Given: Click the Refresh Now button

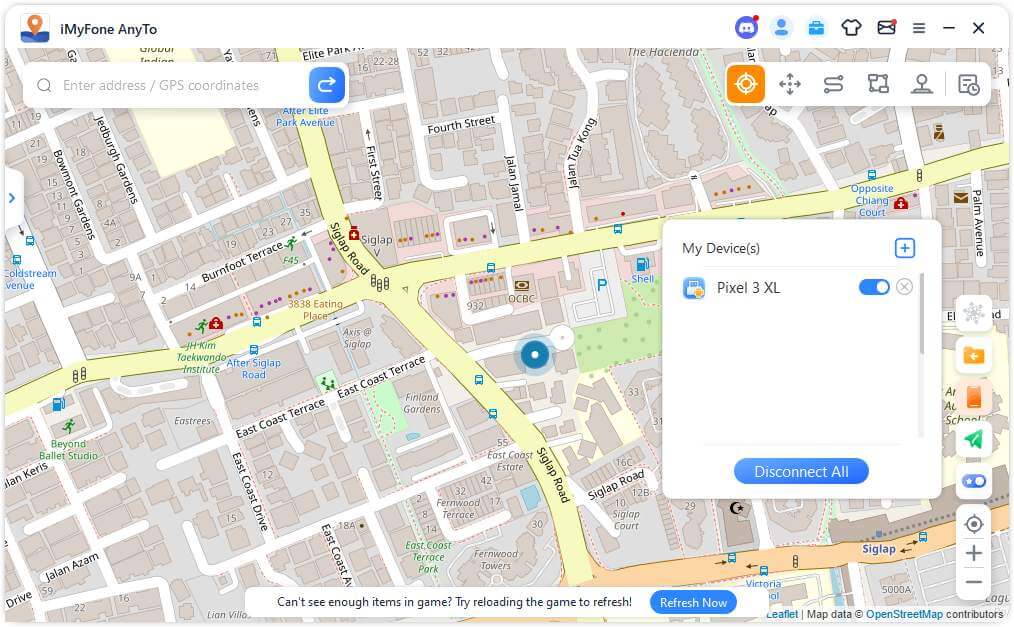Looking at the screenshot, I should tap(693, 602).
